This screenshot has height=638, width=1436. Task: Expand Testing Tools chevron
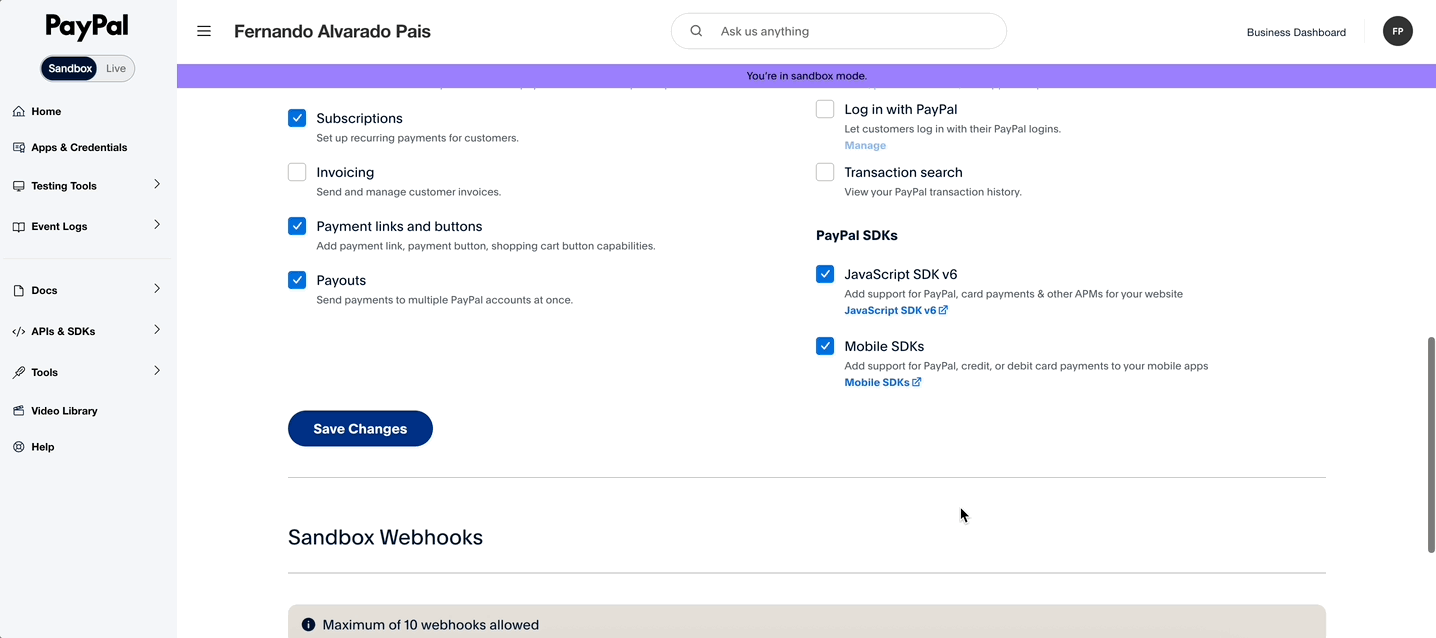pyautogui.click(x=157, y=184)
